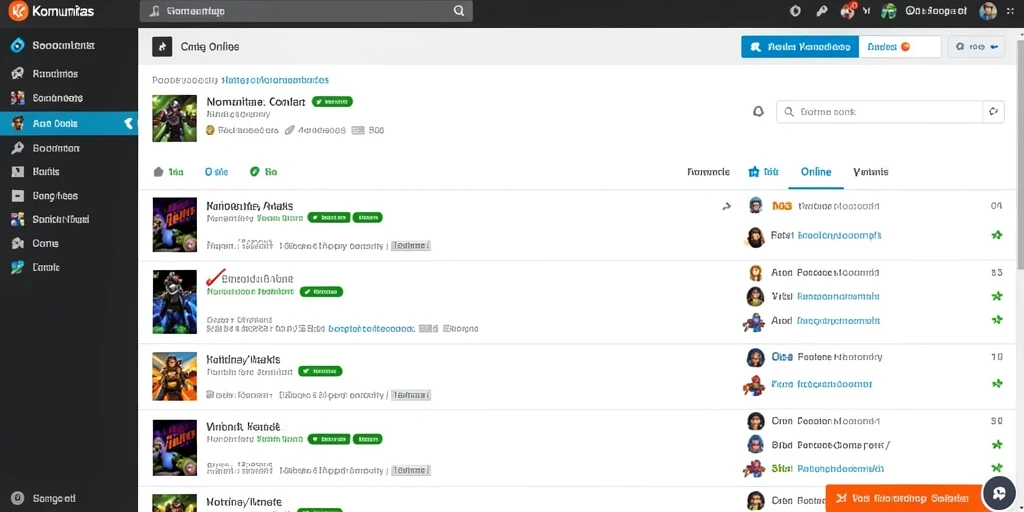Screen dimensions: 1024x512
Task: Toggle the green star in the bearded avatar's row
Action: 997,235
